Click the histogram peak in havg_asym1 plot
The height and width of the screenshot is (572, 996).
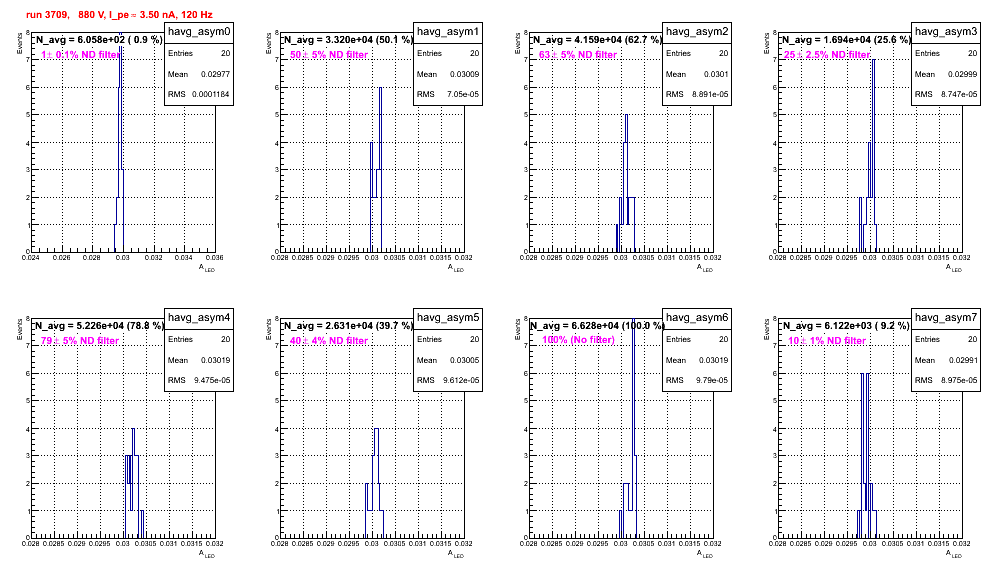(380, 89)
